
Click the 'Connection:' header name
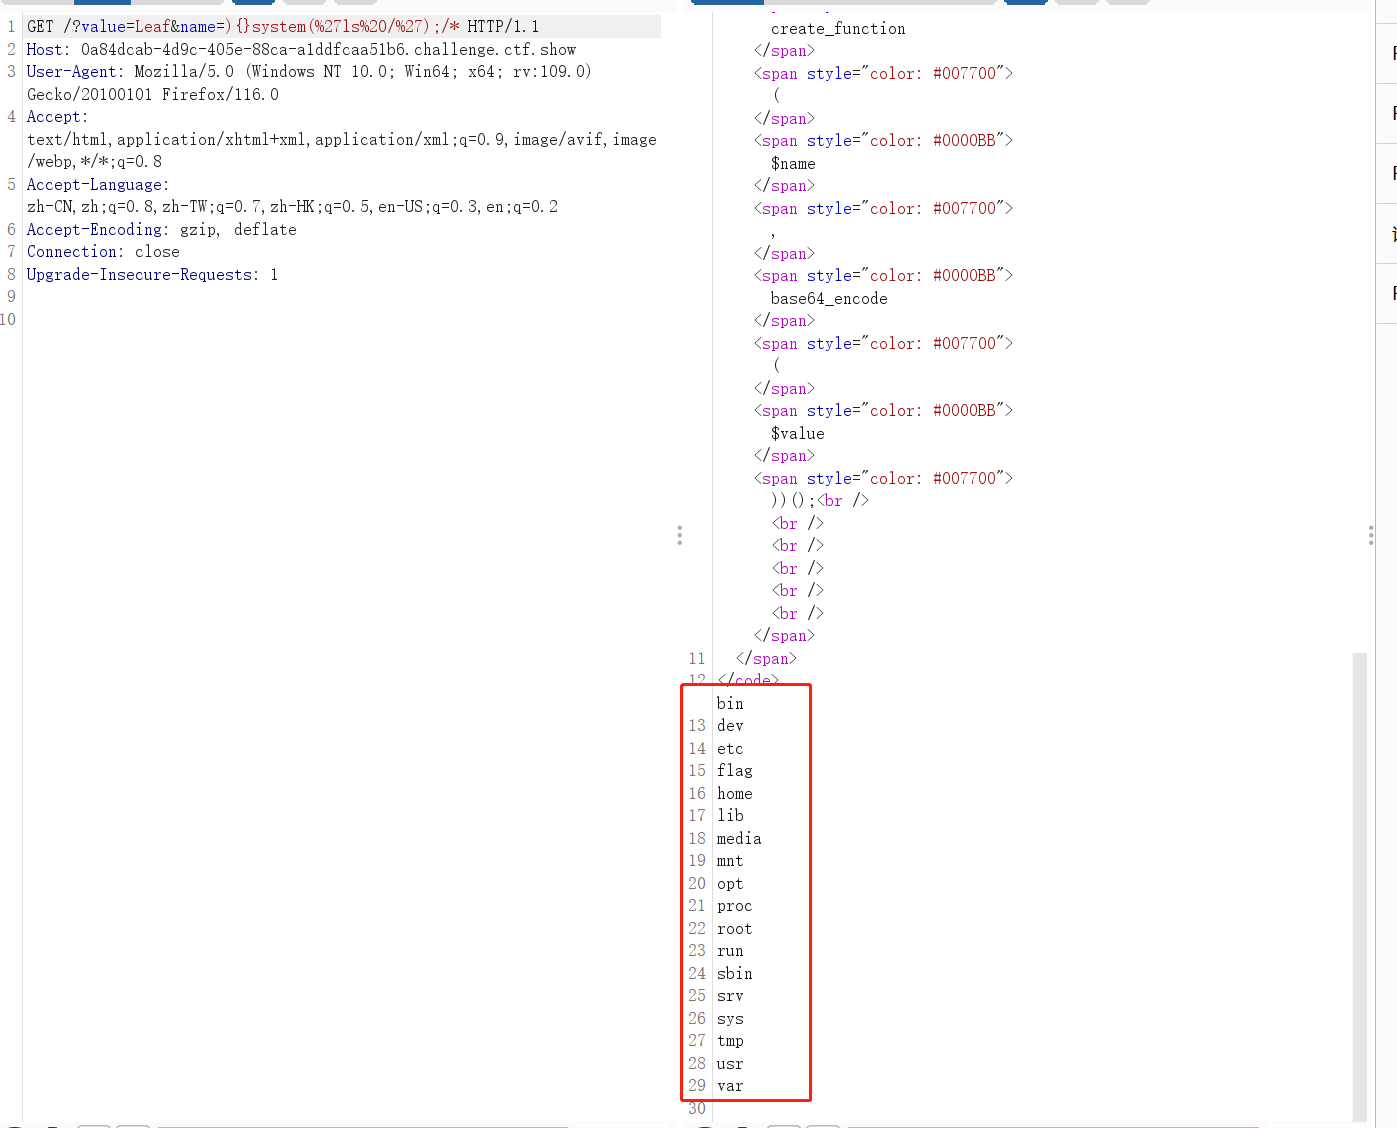click(x=76, y=252)
